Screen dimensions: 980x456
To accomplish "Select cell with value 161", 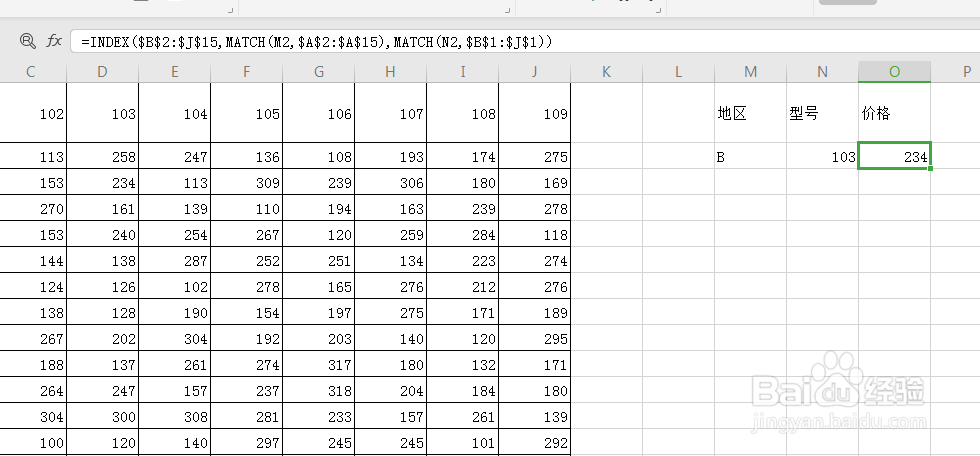I will [102, 208].
